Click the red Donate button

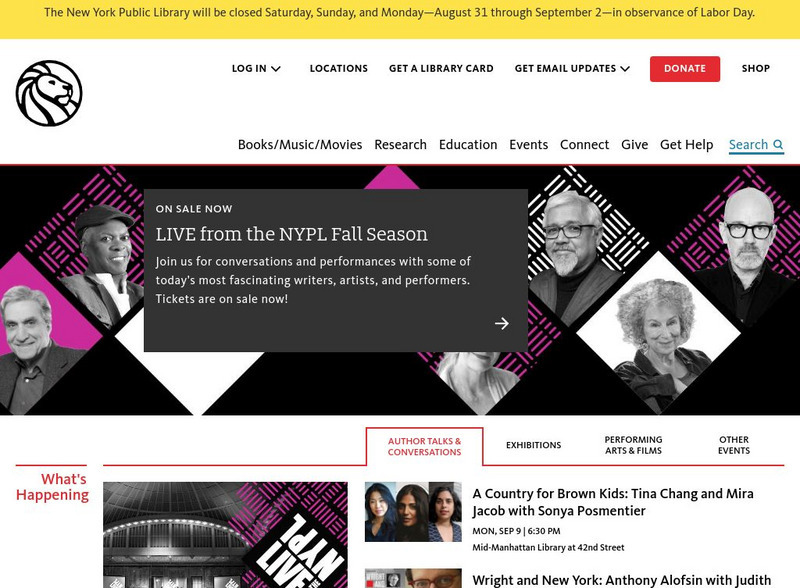pyautogui.click(x=685, y=69)
